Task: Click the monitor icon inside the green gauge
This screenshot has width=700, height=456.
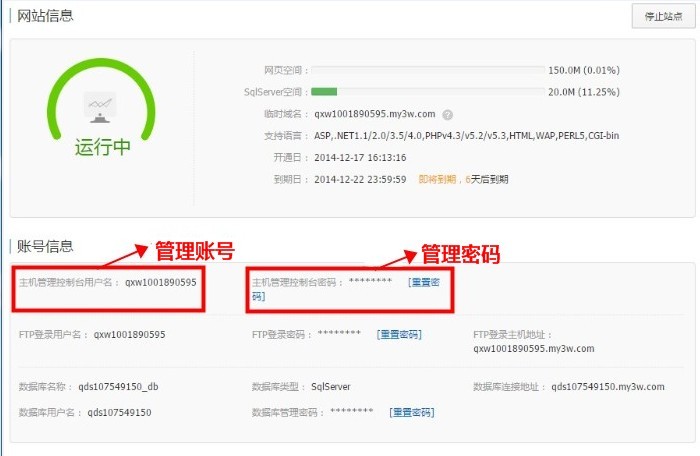Action: click(x=100, y=105)
